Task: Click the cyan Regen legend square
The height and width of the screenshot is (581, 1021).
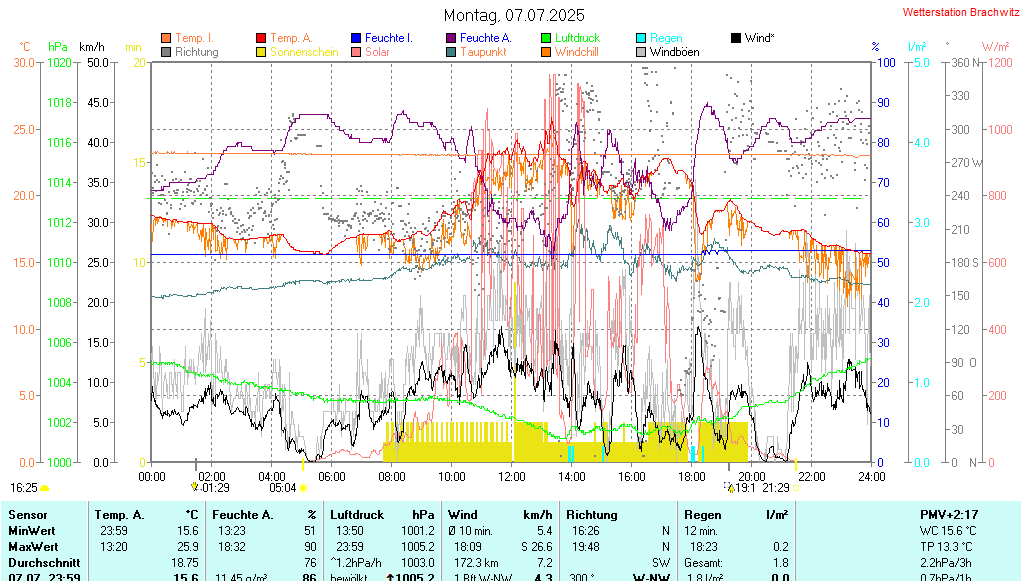Action: pyautogui.click(x=642, y=38)
